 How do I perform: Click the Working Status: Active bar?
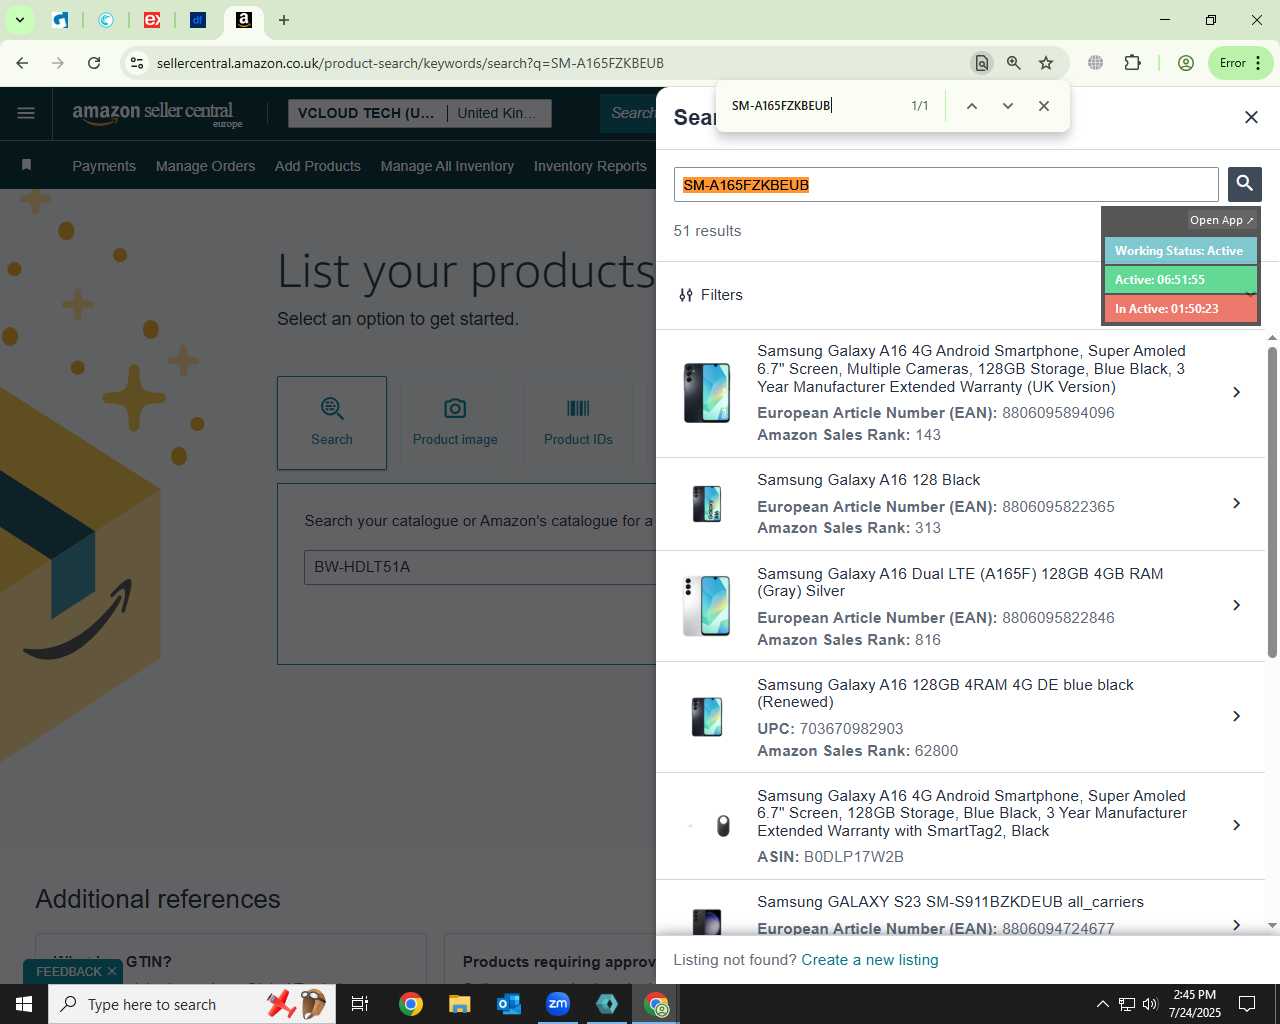pos(1180,251)
